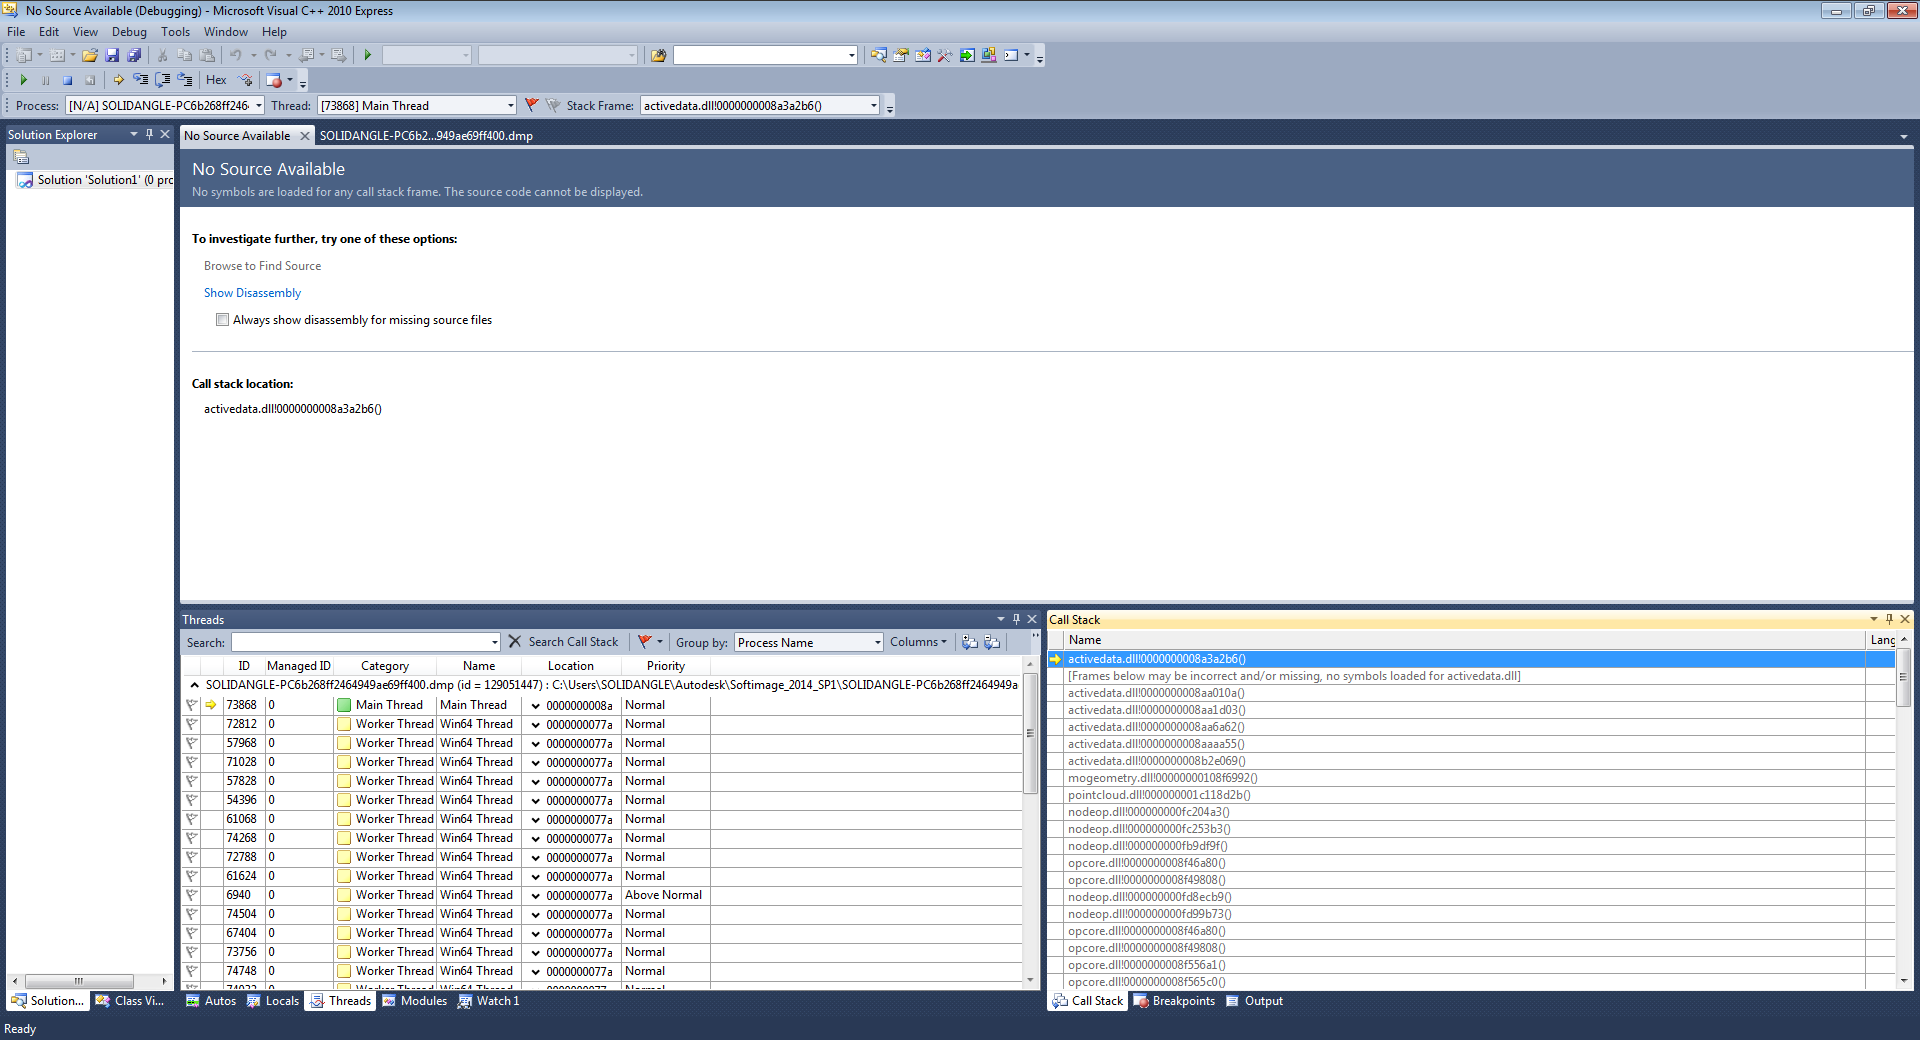Toggle the flag on thread 72812
This screenshot has height=1040, width=1920.
pyautogui.click(x=191, y=724)
